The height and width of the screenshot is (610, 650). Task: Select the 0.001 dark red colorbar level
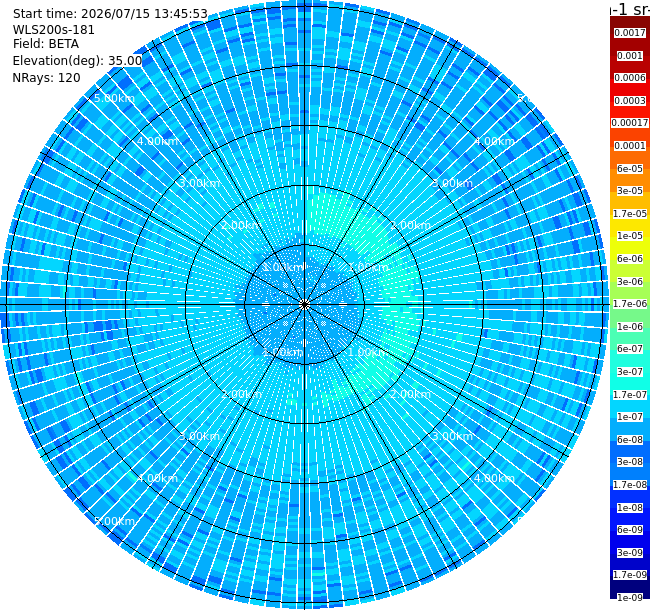coord(630,56)
